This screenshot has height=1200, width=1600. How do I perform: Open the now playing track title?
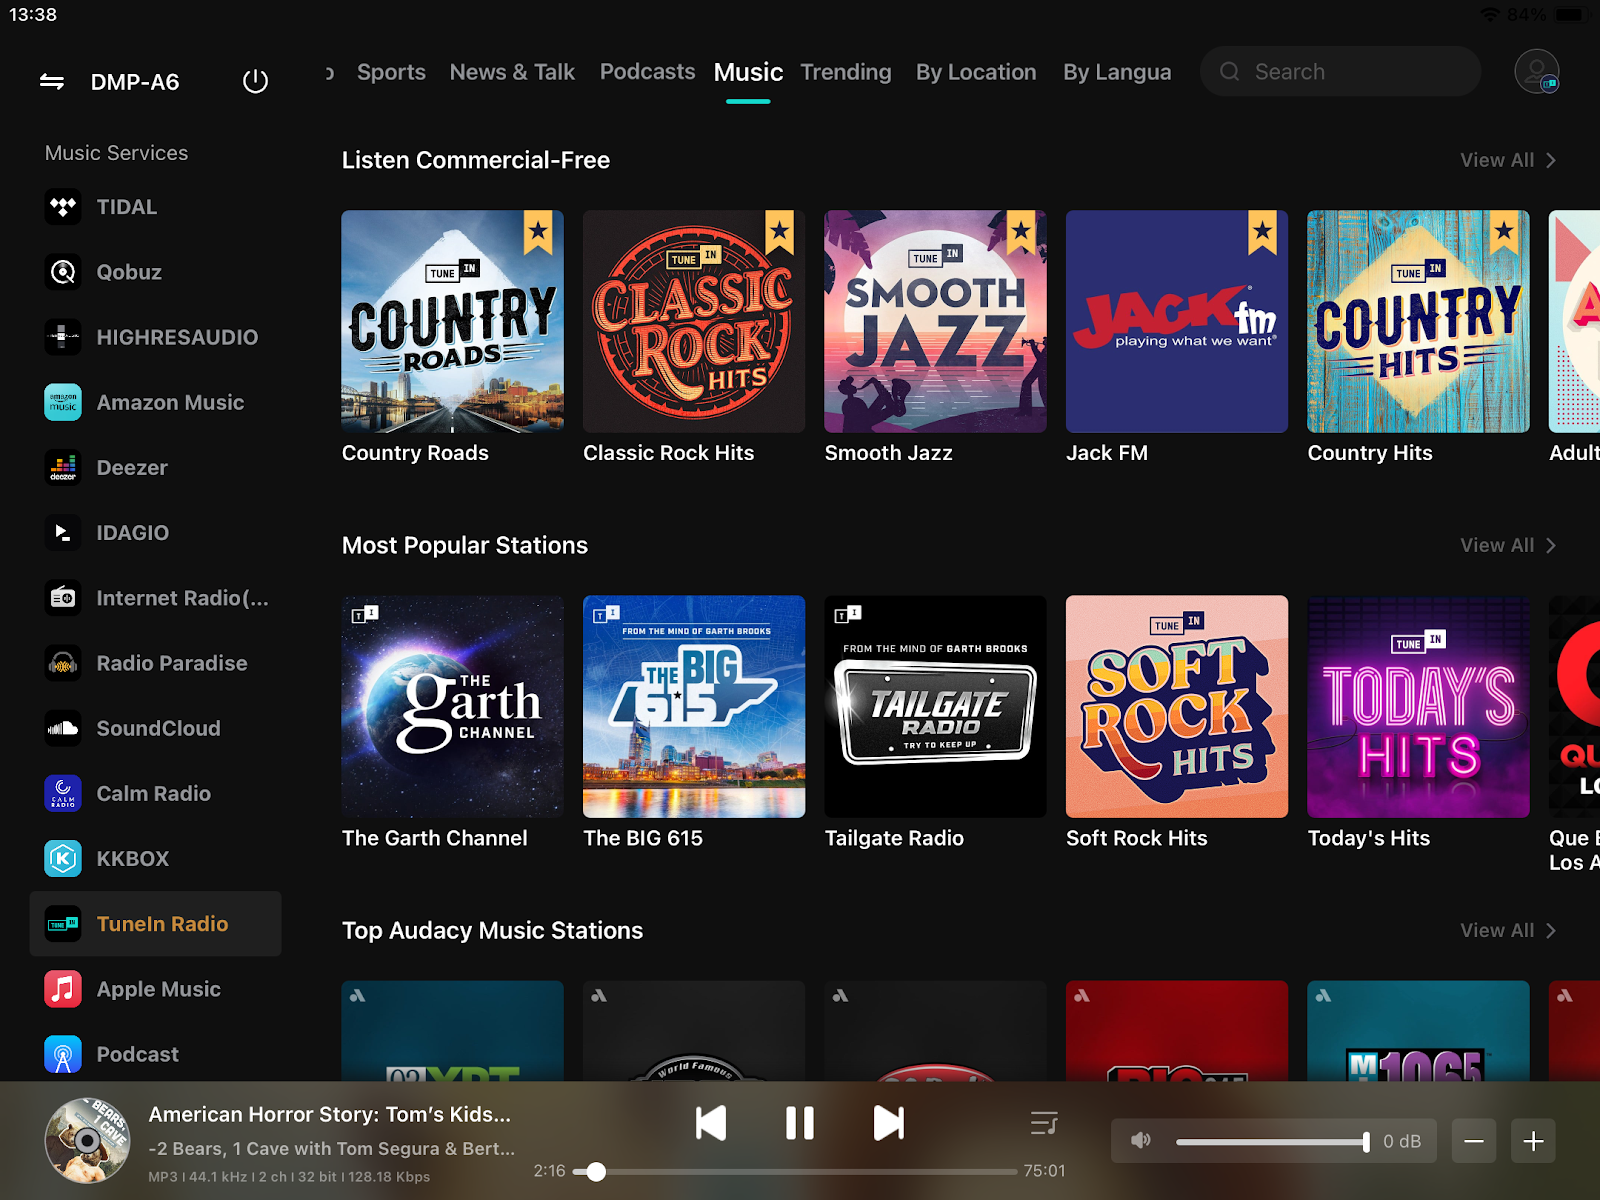(330, 1114)
